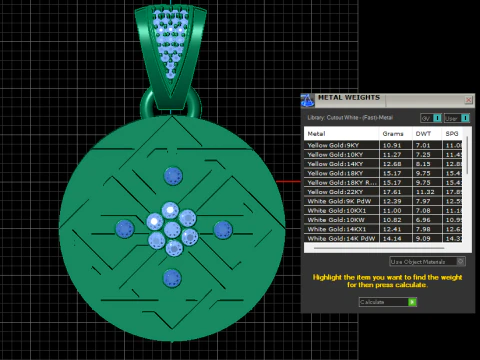Select the Yellow Gold:22KY row
The width and height of the screenshot is (480, 360).
pyautogui.click(x=383, y=192)
